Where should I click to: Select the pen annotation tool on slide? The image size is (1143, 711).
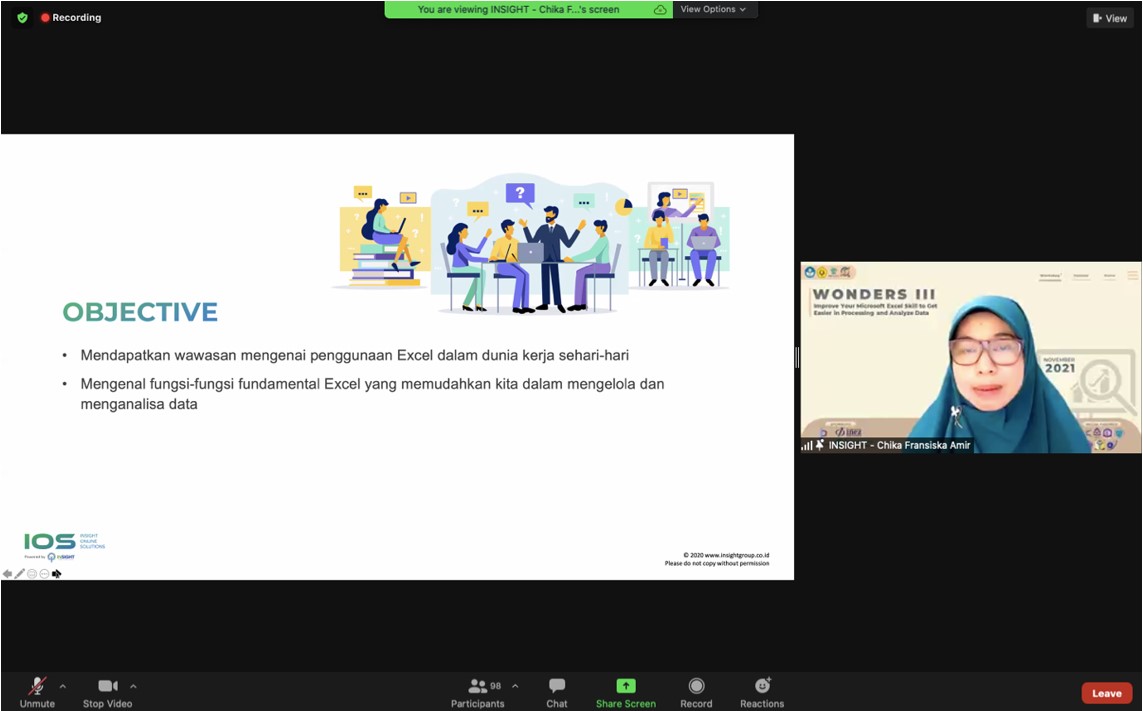tap(19, 574)
